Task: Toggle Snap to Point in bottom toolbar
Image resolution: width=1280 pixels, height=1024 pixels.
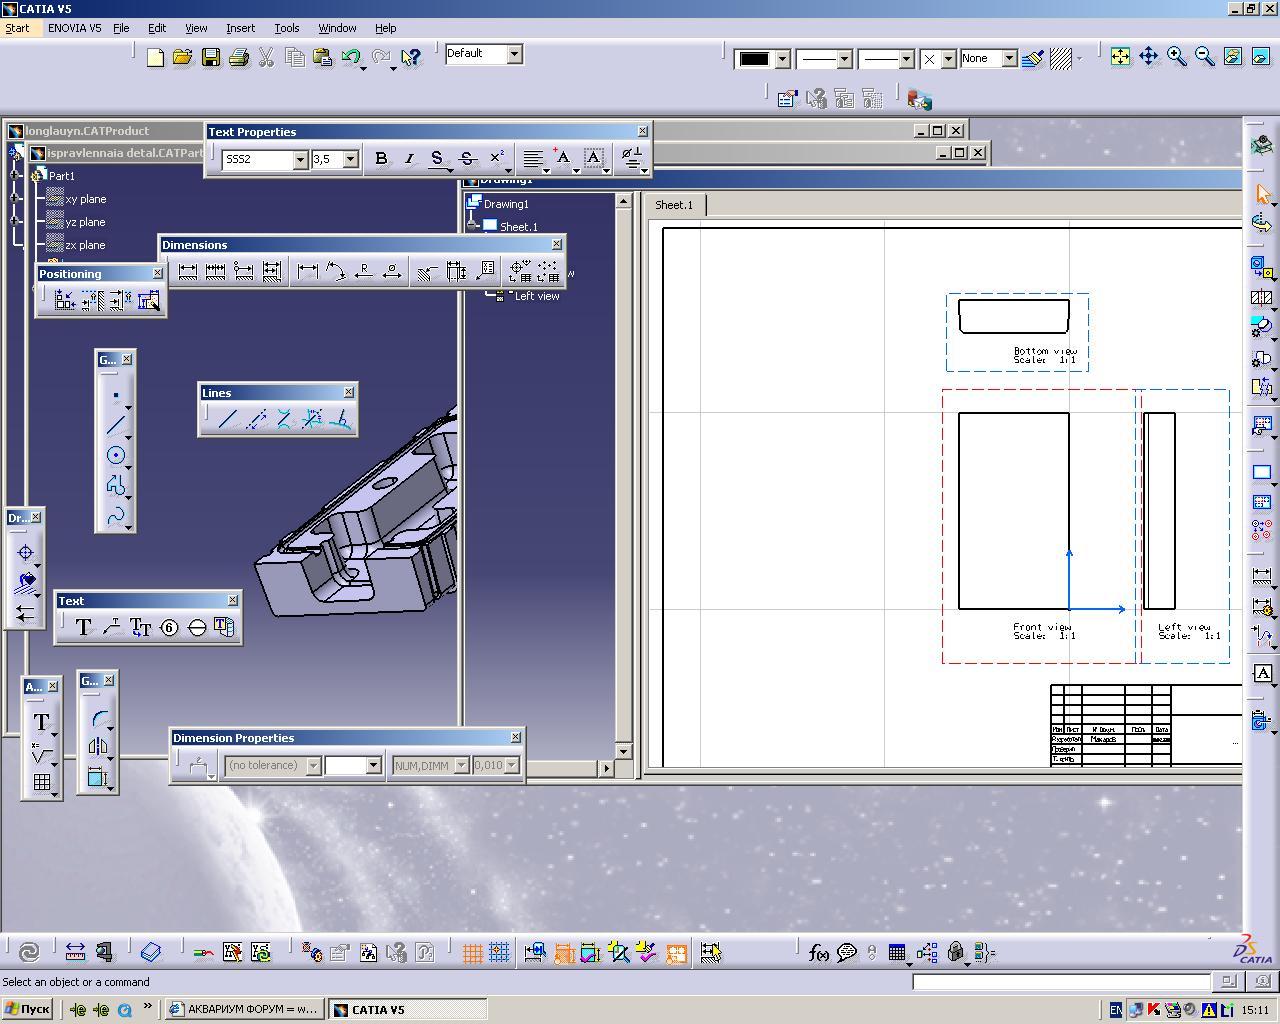Action: click(500, 953)
